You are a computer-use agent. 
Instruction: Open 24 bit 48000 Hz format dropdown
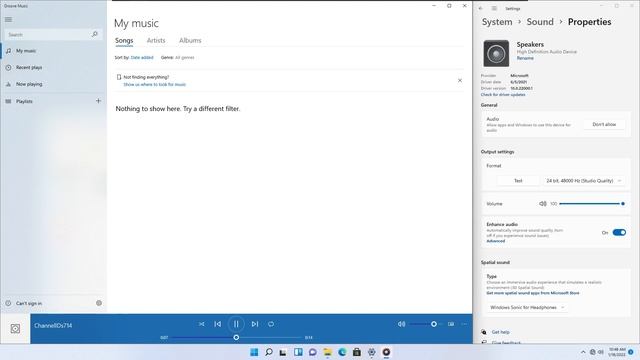coord(583,180)
